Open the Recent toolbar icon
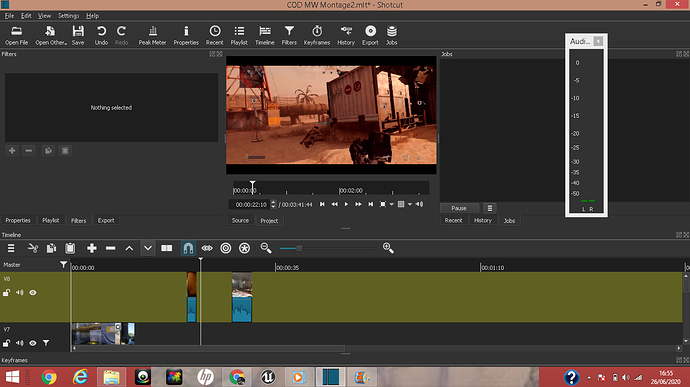 click(215, 35)
